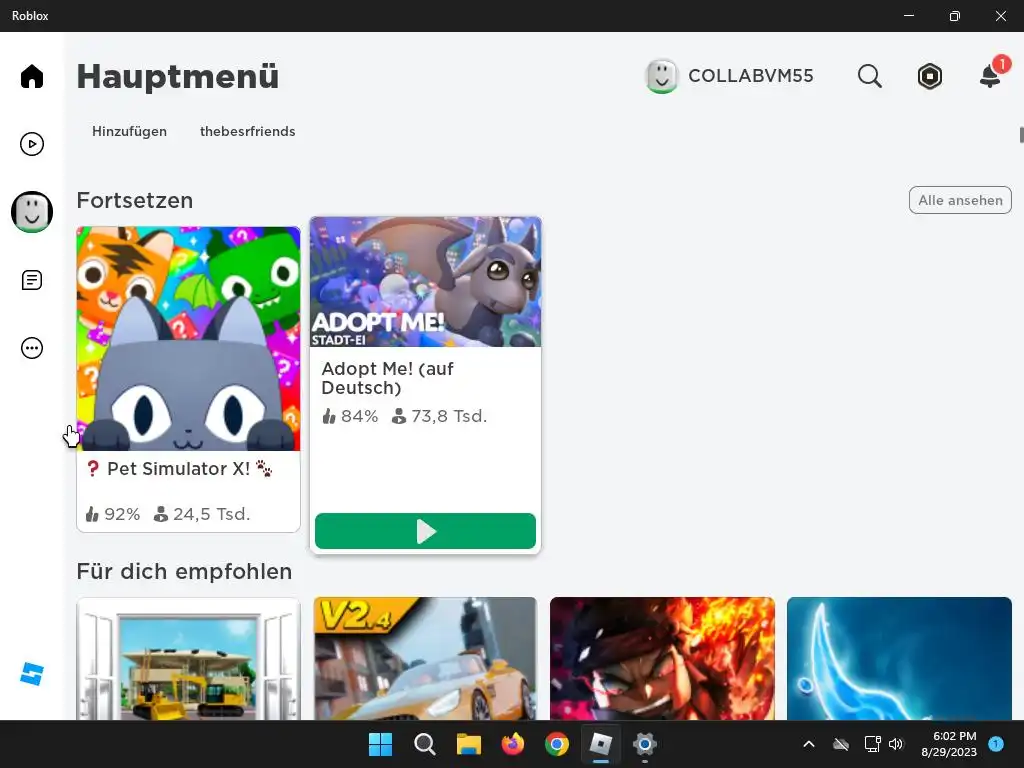Screen dimensions: 1024x768
Task: Click the network tray icon
Action: pyautogui.click(x=872, y=744)
